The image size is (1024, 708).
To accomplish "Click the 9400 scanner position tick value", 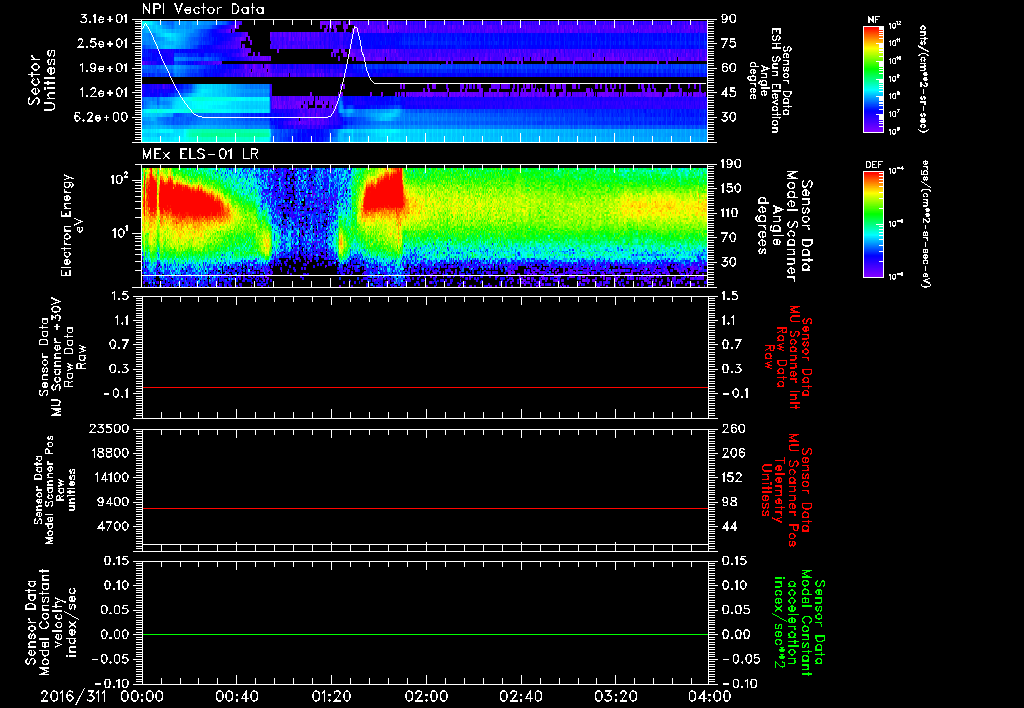I will [x=112, y=502].
